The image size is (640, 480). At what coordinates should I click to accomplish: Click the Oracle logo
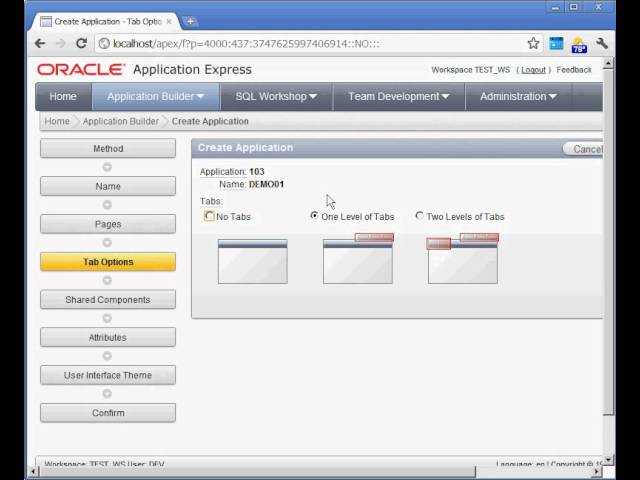click(x=81, y=69)
